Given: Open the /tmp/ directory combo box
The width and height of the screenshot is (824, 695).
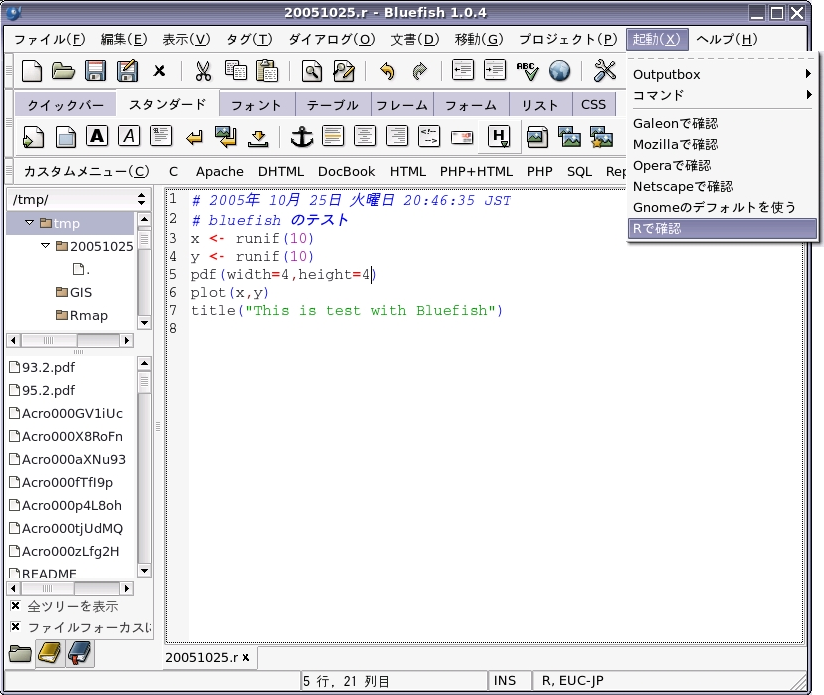Looking at the screenshot, I should click(78, 199).
